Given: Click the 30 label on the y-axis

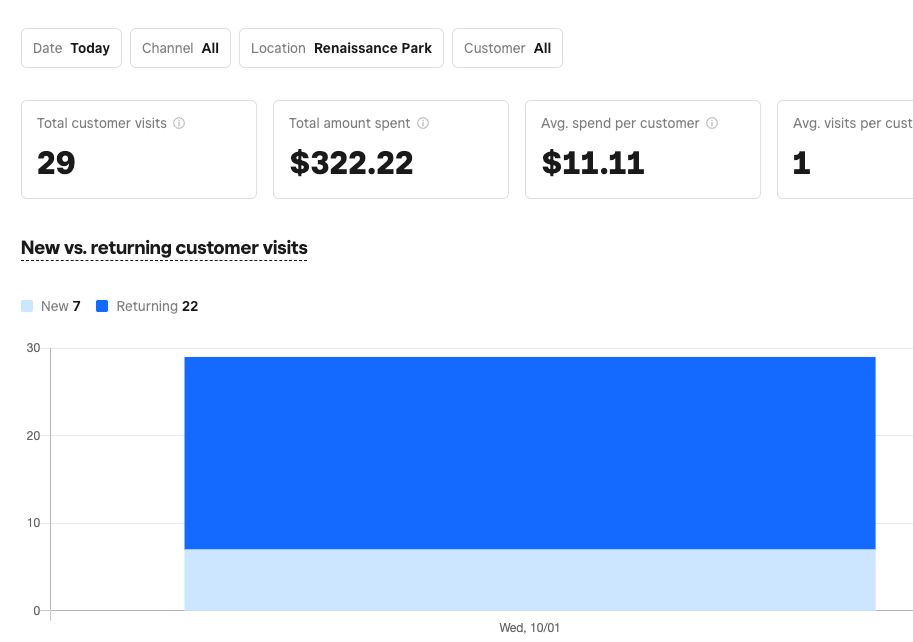Looking at the screenshot, I should [x=33, y=348].
